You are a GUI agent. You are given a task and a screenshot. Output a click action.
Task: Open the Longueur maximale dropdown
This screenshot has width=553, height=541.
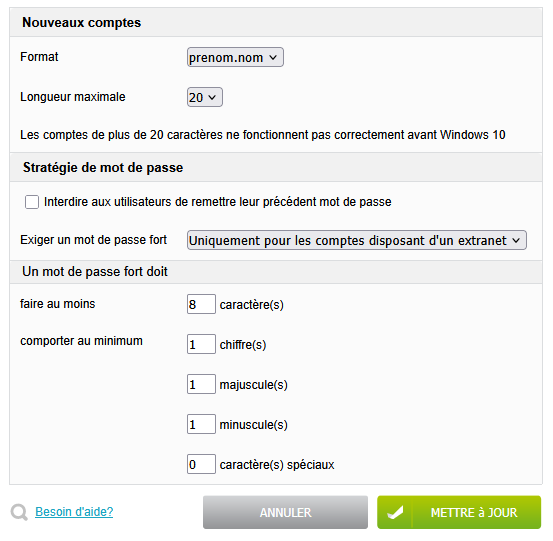coord(205,97)
